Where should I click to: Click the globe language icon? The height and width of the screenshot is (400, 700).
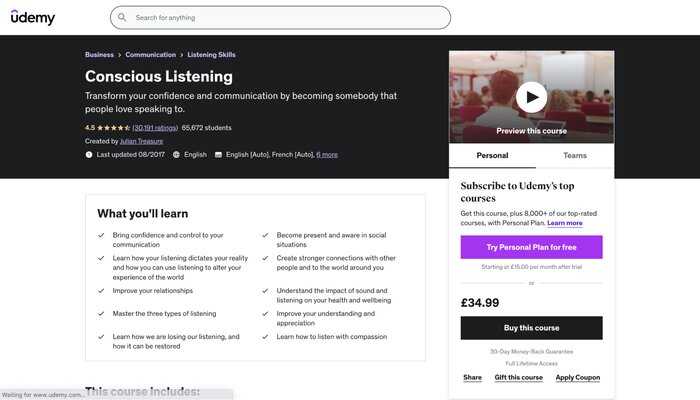click(176, 154)
